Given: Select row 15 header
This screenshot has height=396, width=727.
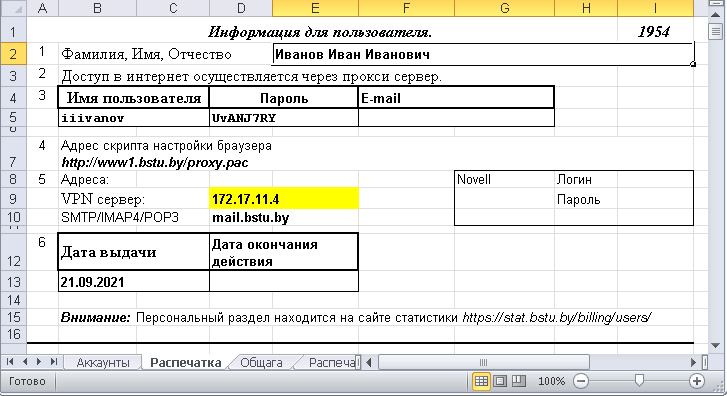Looking at the screenshot, I should point(13,317).
